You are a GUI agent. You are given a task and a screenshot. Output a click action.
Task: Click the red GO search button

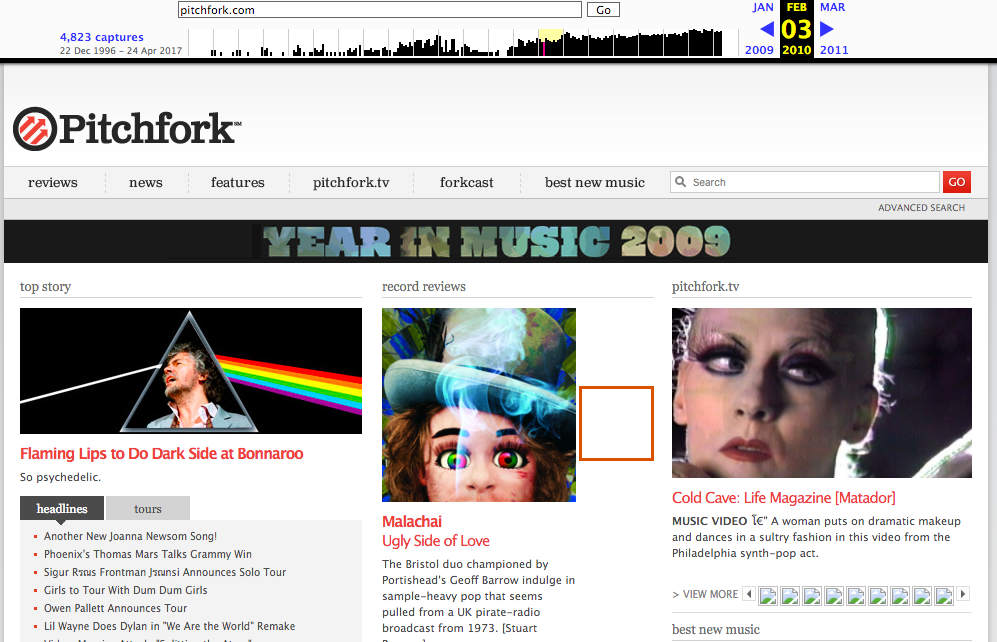[x=957, y=182]
